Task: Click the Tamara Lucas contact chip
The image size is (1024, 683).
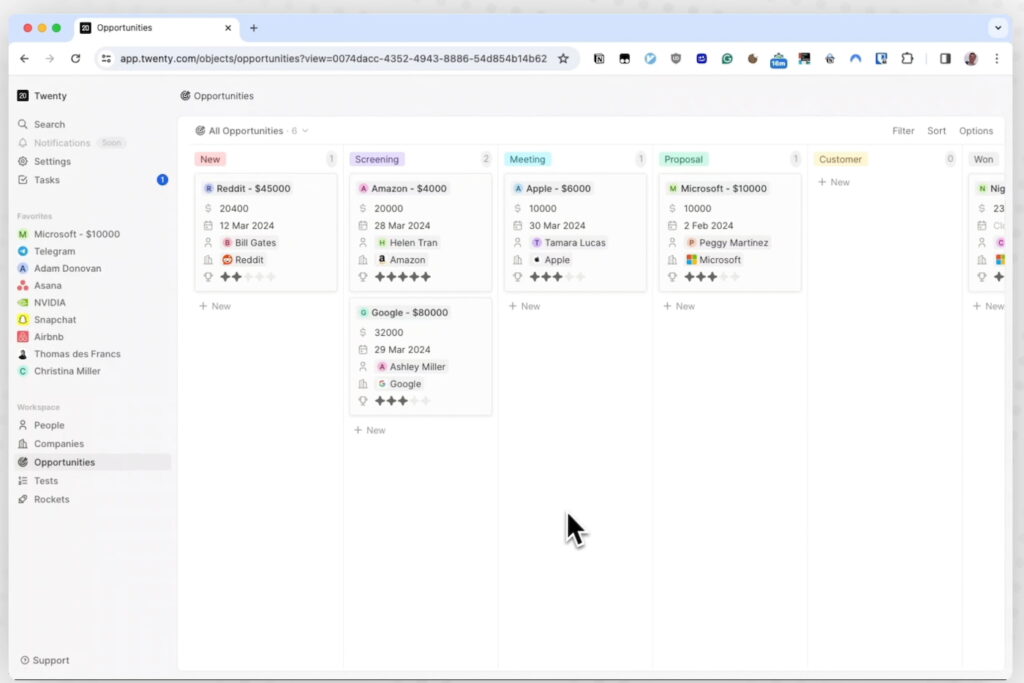Action: click(x=568, y=243)
